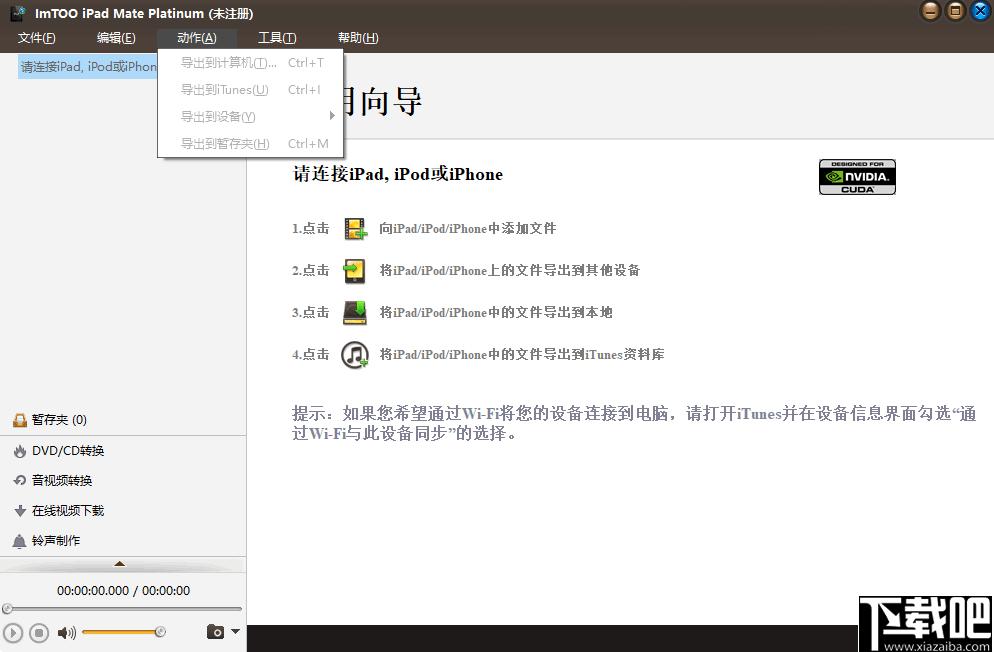
Task: Open 铃声制作
Action: (x=56, y=540)
